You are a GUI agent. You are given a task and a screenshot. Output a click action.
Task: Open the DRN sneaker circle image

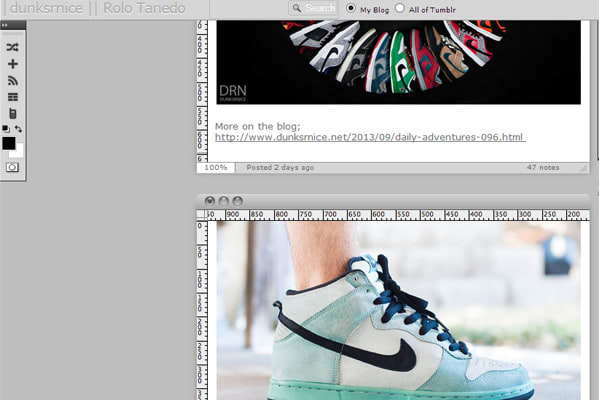398,62
